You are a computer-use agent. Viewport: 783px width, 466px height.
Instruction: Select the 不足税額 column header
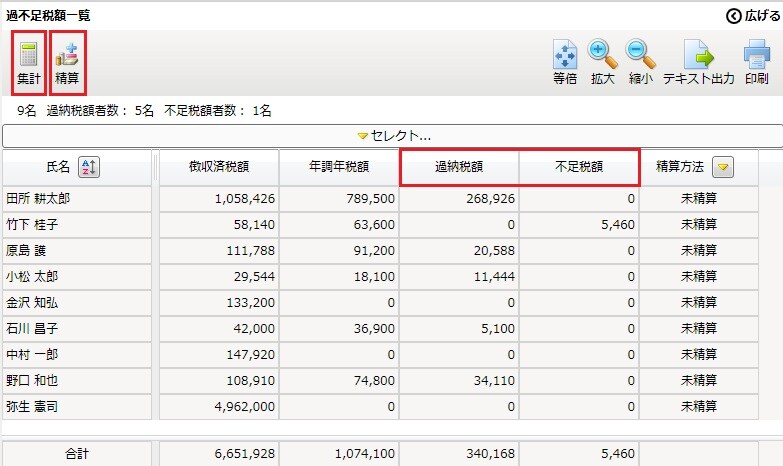click(x=579, y=167)
